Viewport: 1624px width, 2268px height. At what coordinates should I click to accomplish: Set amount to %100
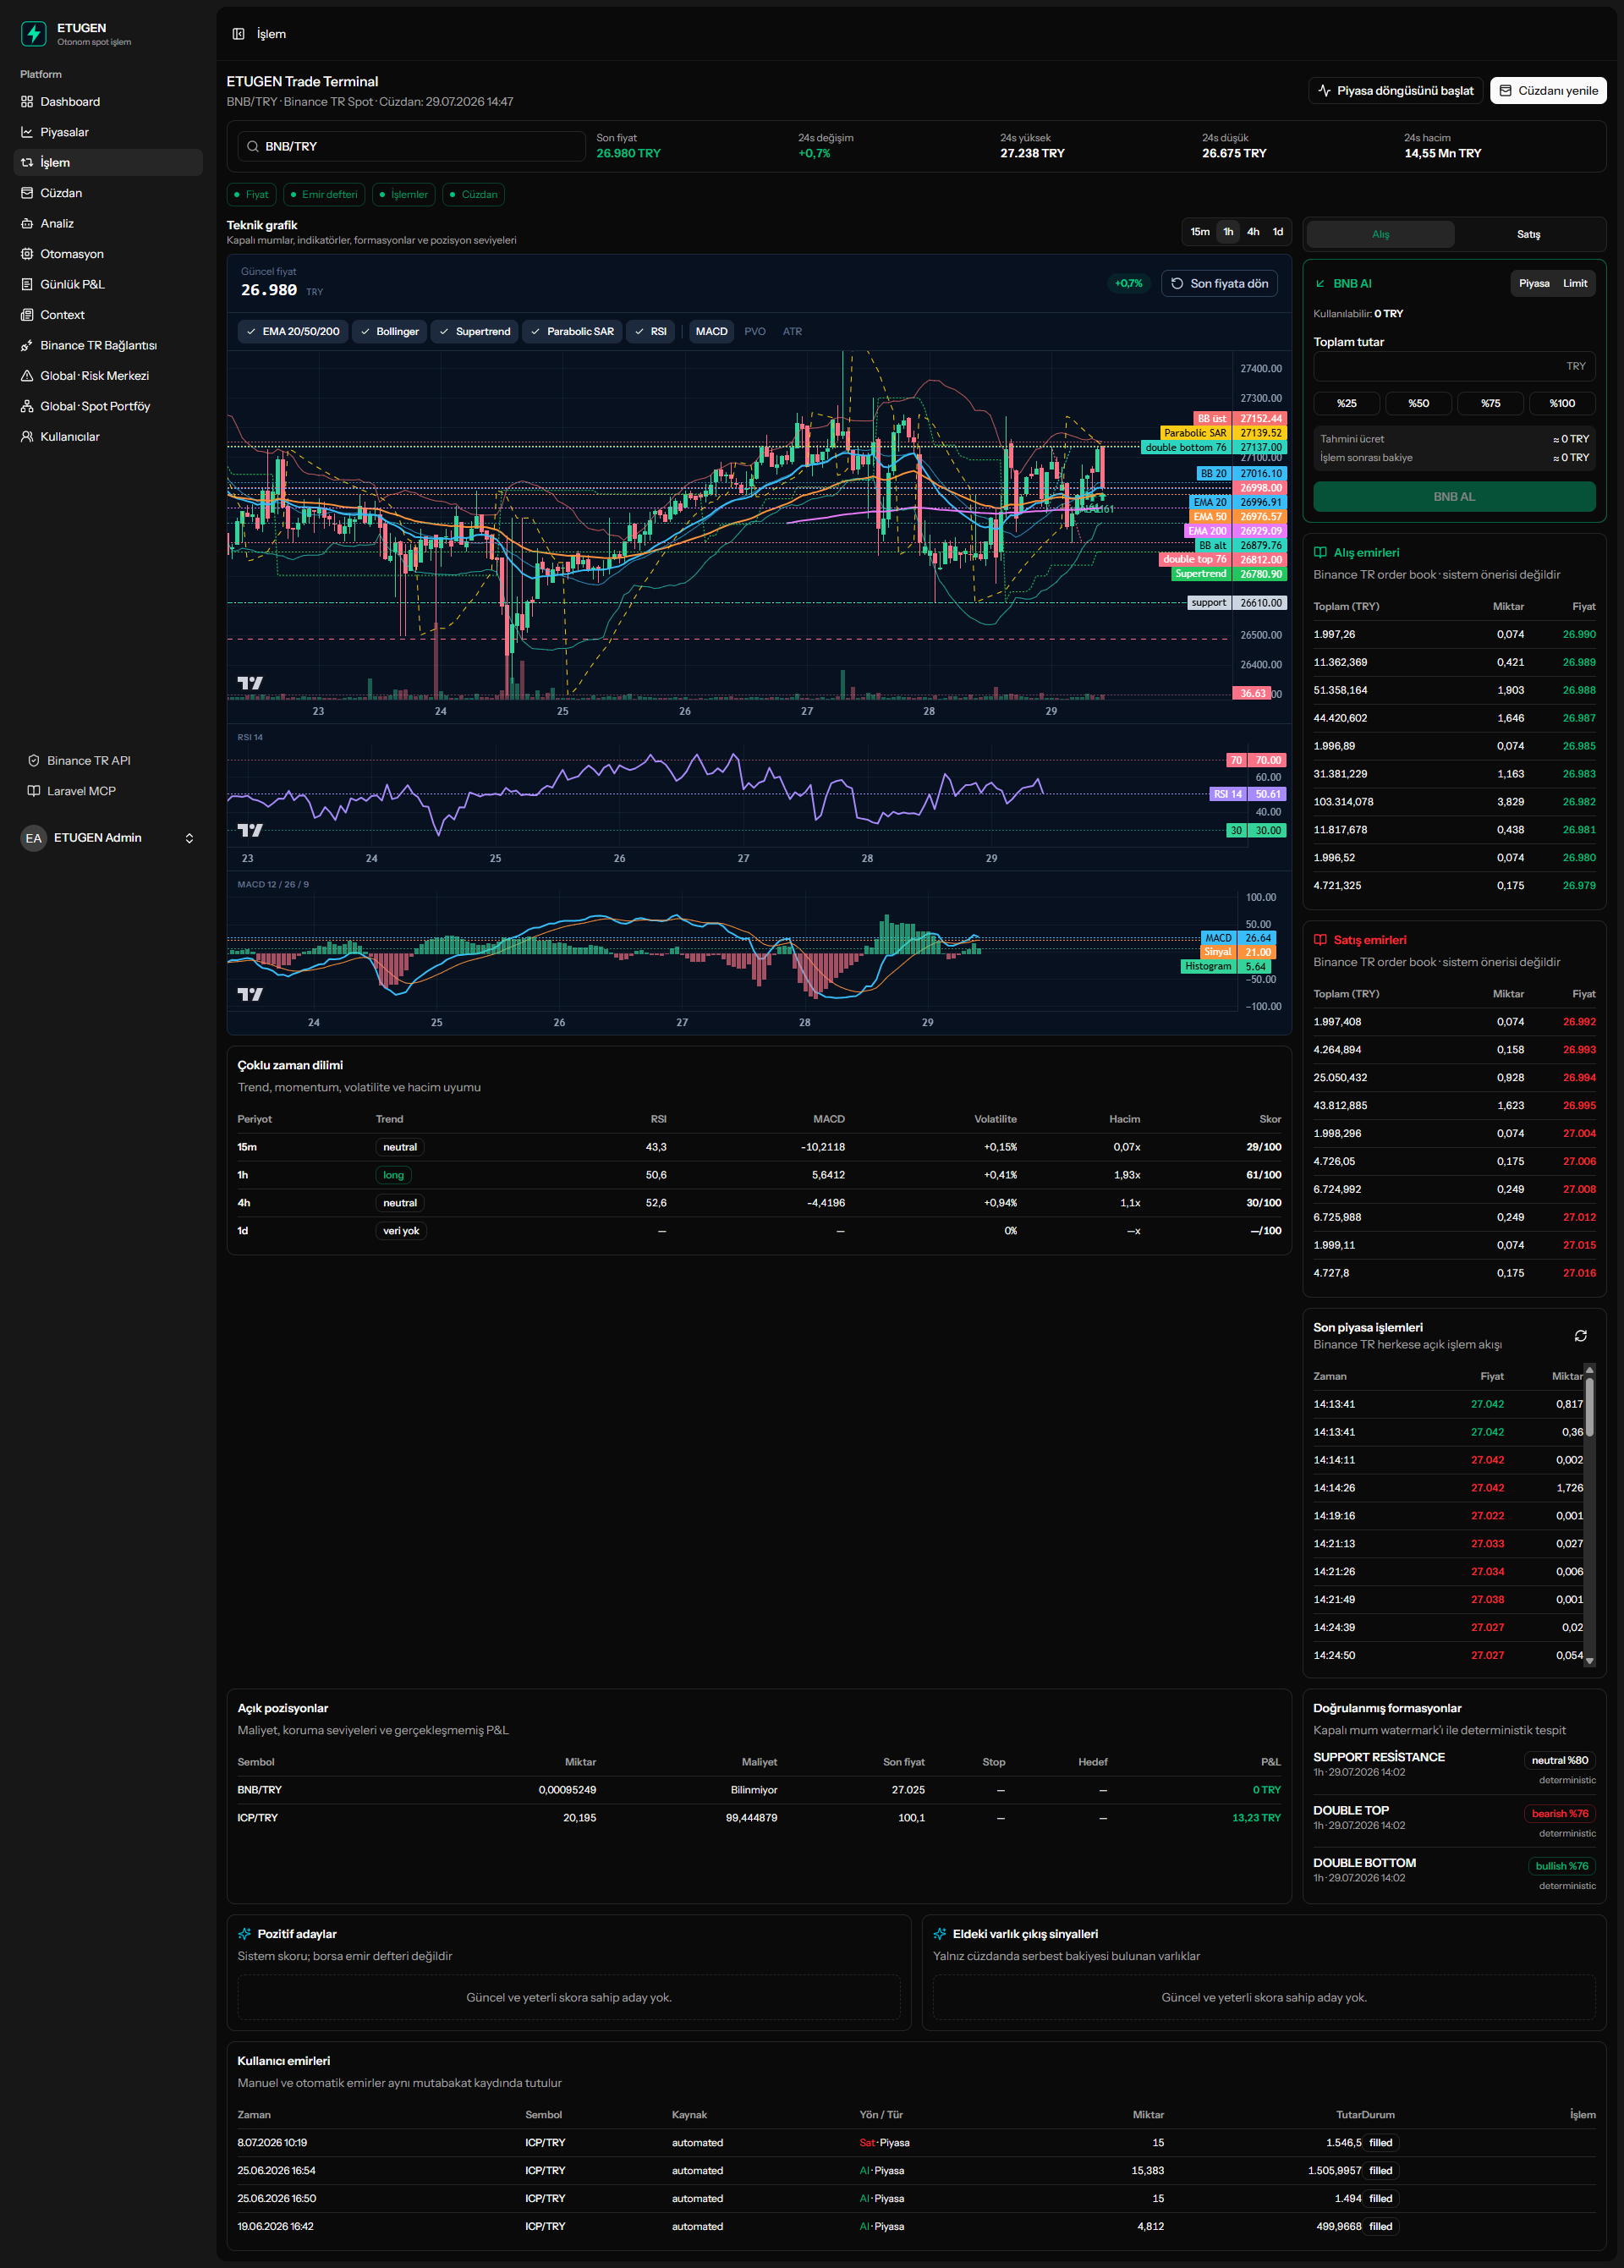(x=1562, y=404)
